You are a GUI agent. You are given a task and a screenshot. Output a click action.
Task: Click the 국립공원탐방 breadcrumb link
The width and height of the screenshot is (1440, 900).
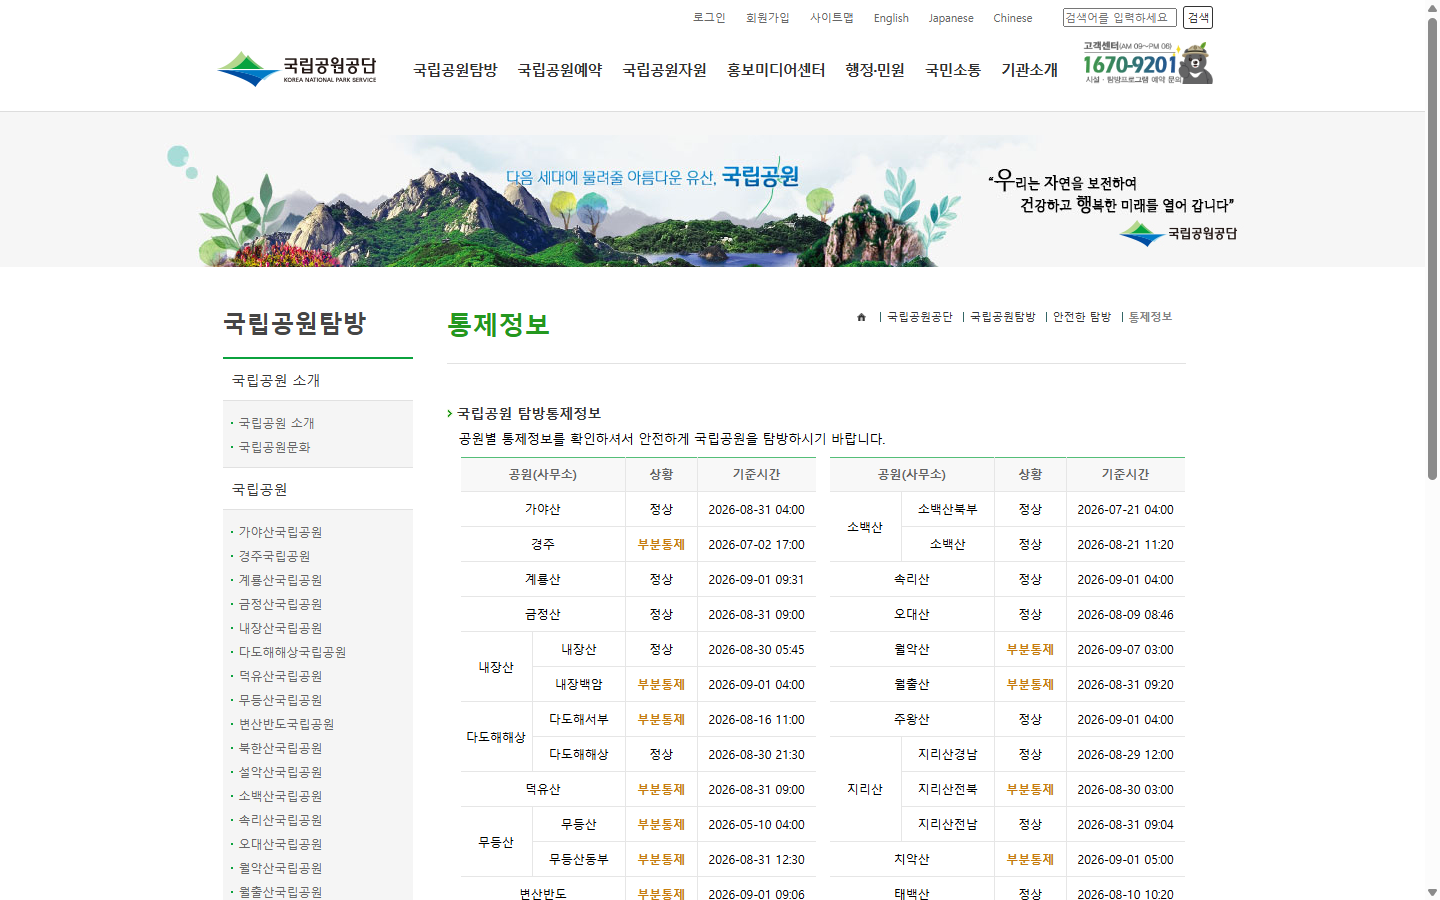click(1003, 317)
